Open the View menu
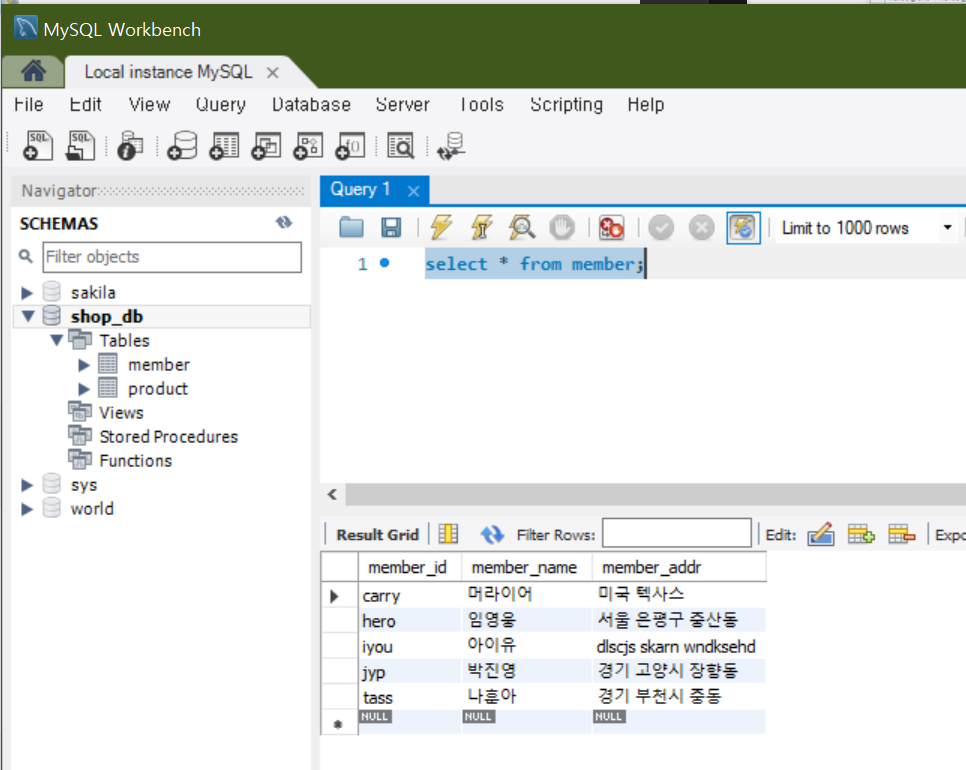Screen dimensions: 966x770 149,105
